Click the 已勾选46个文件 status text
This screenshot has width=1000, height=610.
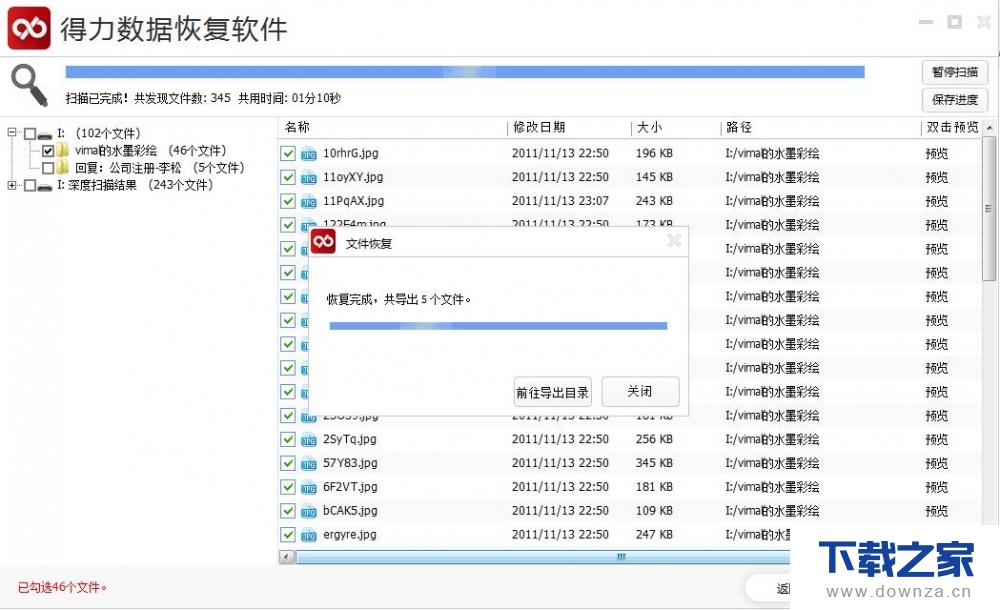[62, 588]
